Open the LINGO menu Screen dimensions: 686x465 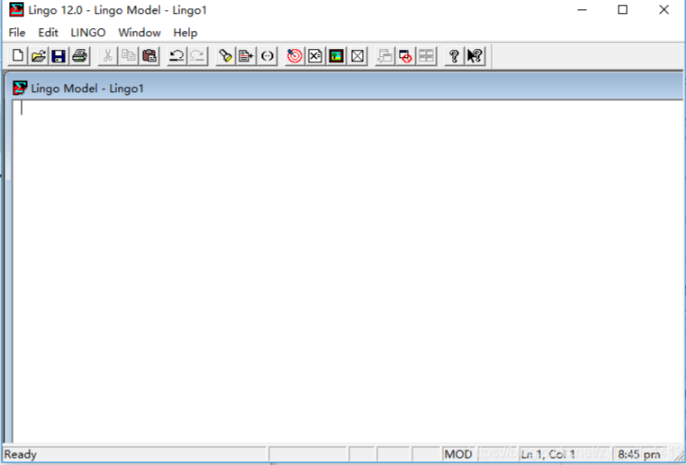tap(88, 32)
